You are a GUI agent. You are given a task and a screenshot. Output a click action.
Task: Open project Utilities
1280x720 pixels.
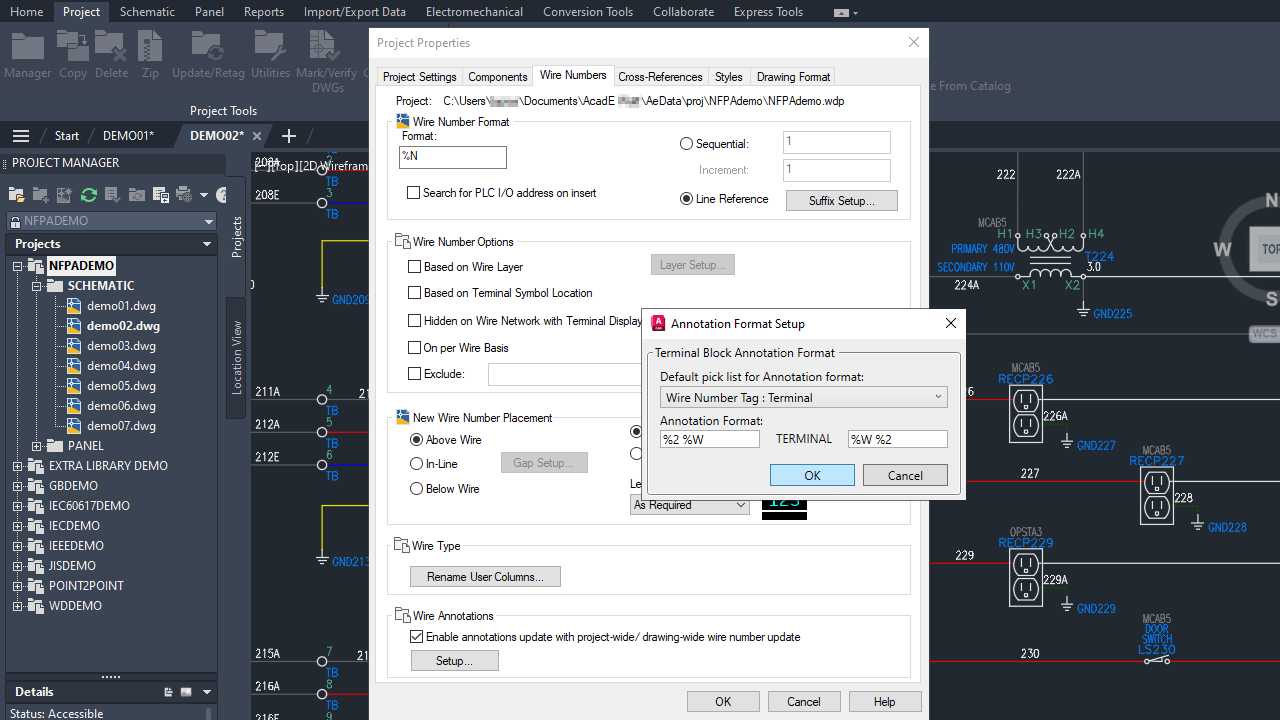click(270, 46)
